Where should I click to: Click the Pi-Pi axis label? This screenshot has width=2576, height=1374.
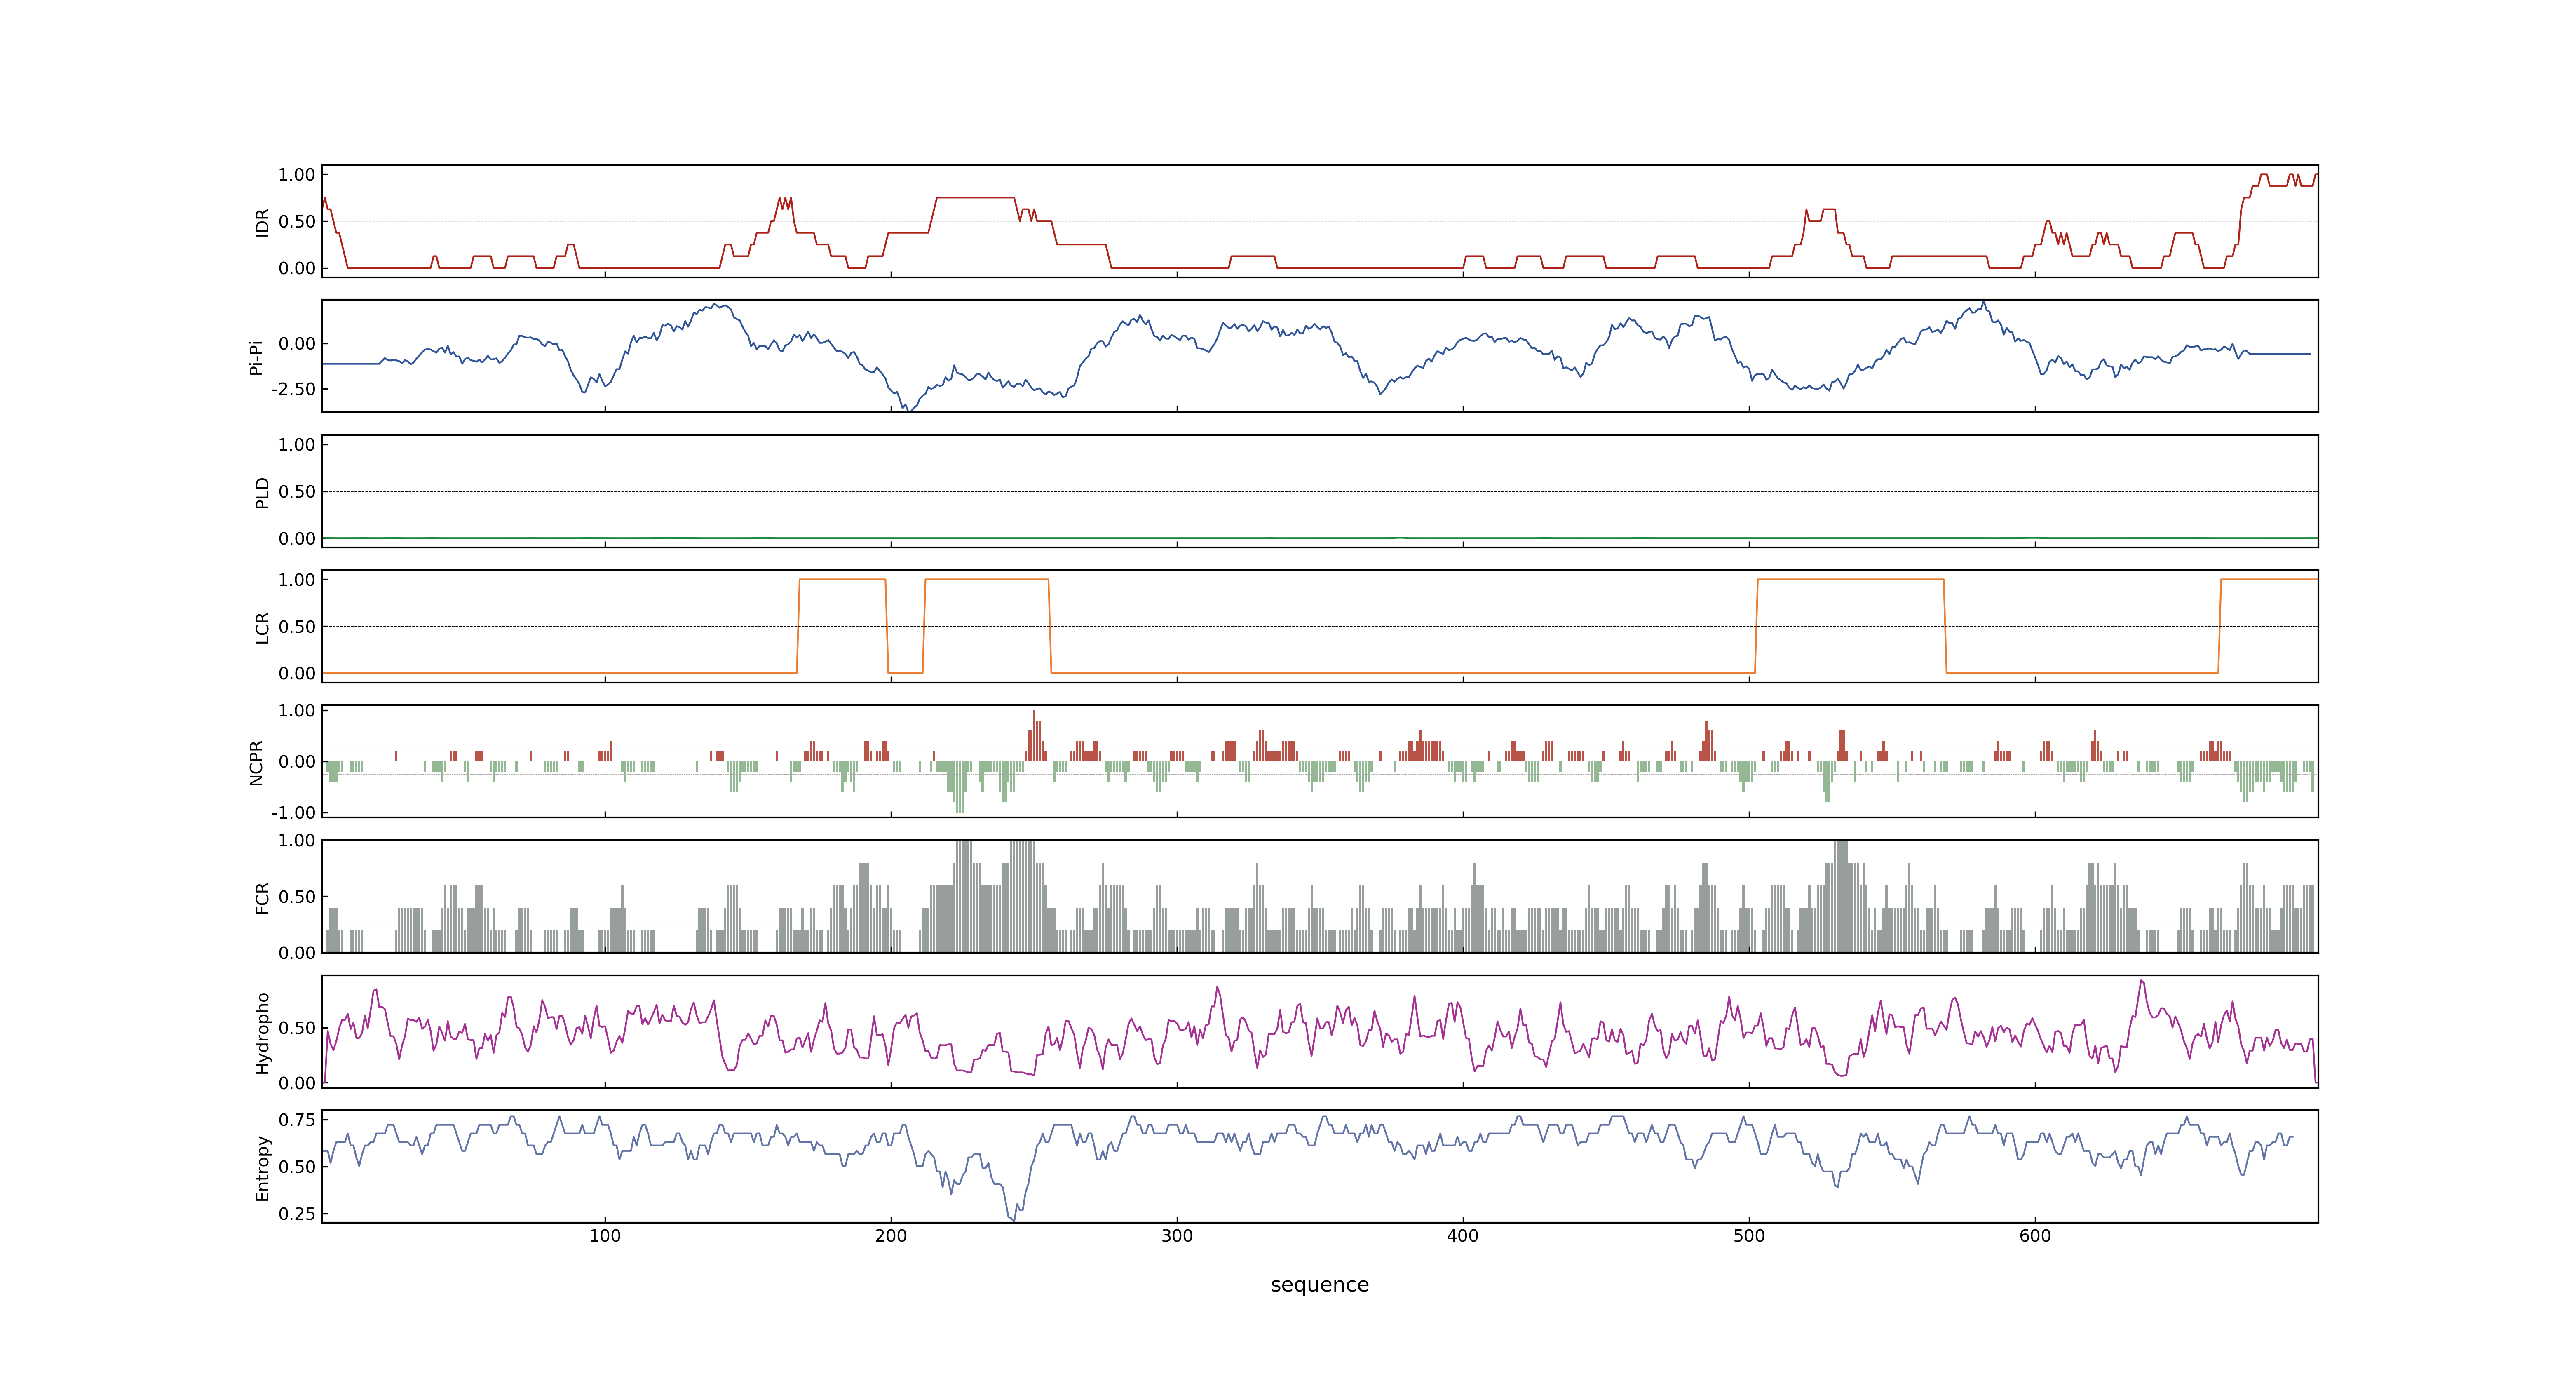point(256,357)
